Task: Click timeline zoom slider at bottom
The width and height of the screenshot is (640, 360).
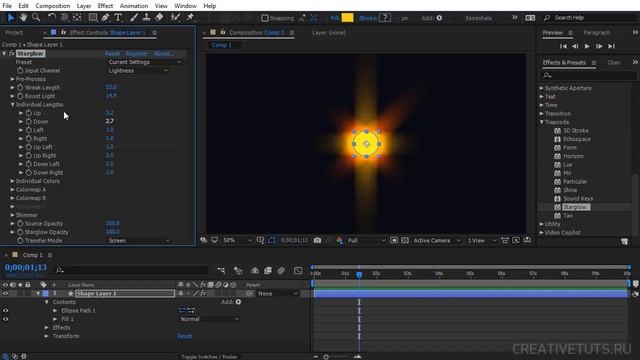Action: click(x=326, y=357)
